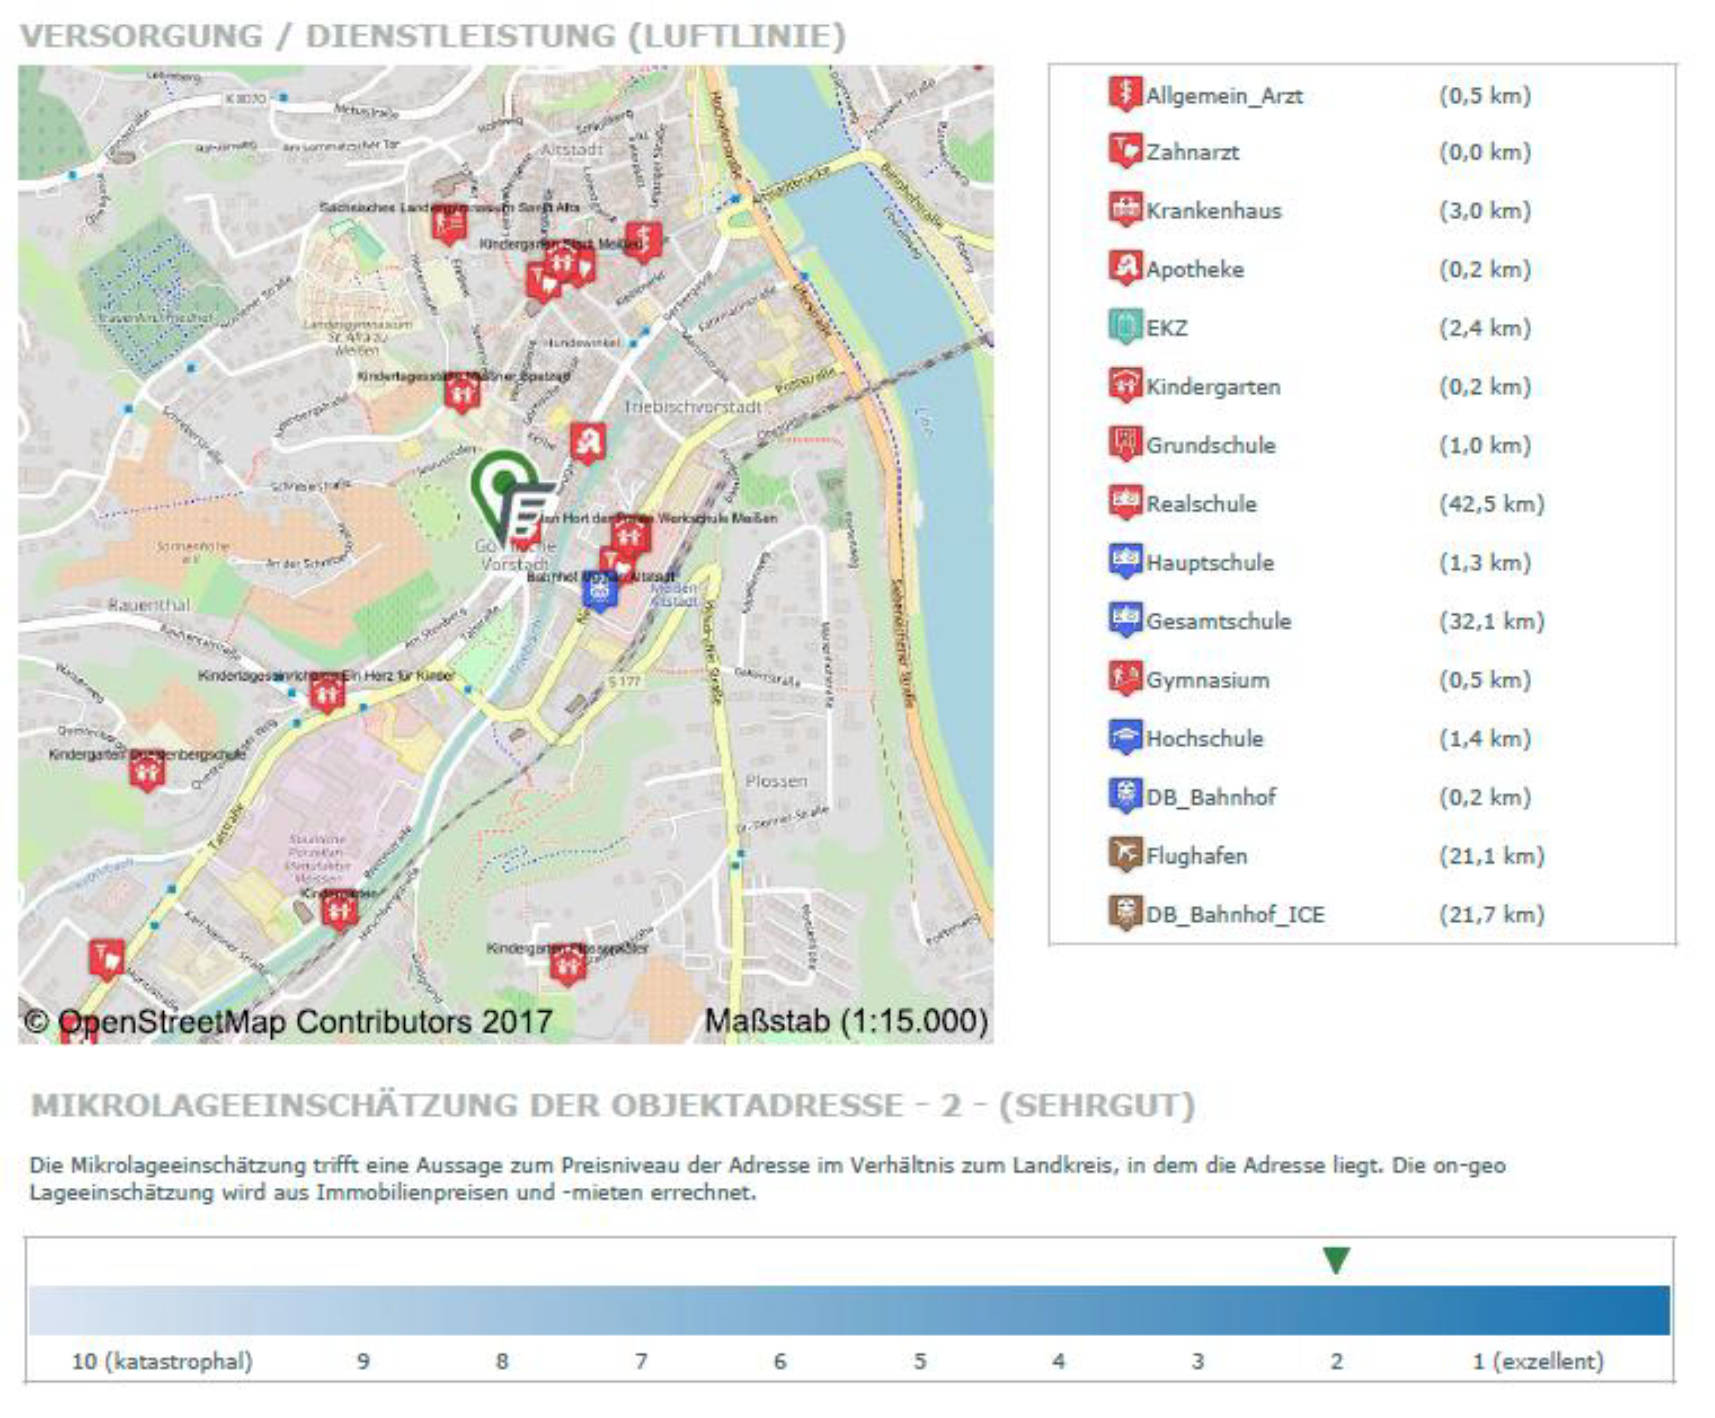The image size is (1715, 1418).
Task: Click the green triangle rating marker
Action: (x=1336, y=1260)
